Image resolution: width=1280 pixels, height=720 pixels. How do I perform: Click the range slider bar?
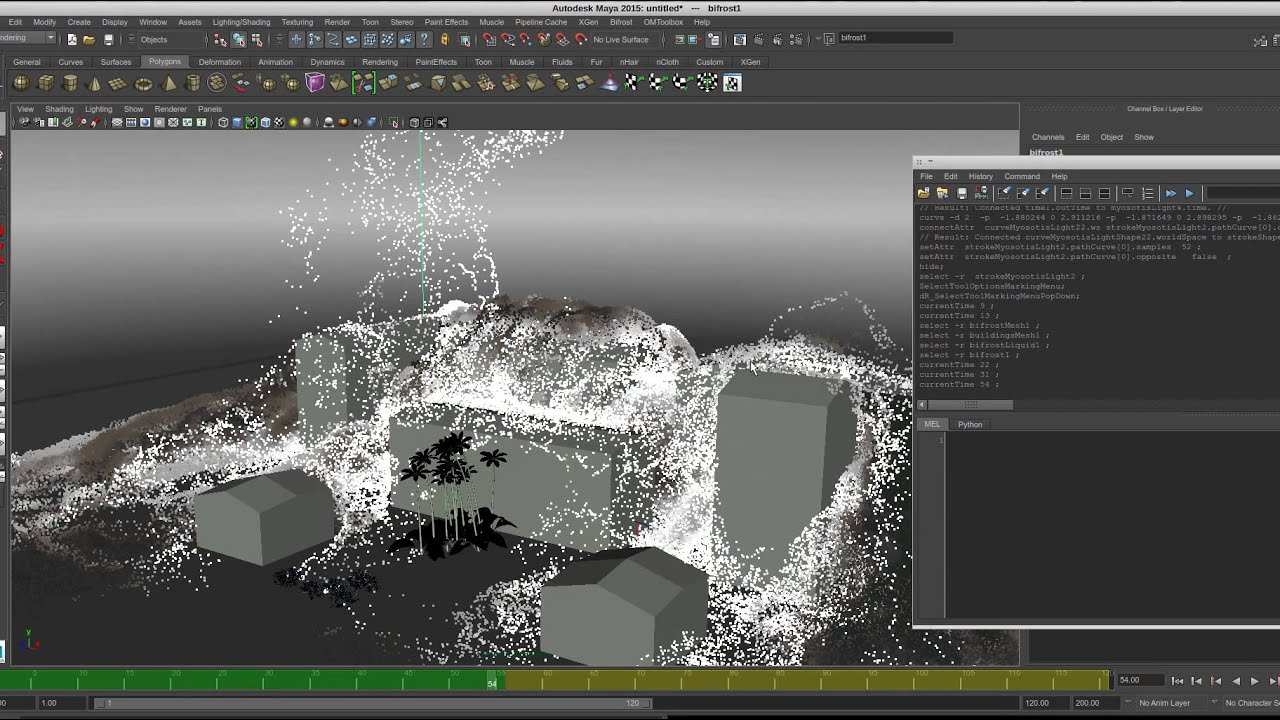pyautogui.click(x=372, y=703)
